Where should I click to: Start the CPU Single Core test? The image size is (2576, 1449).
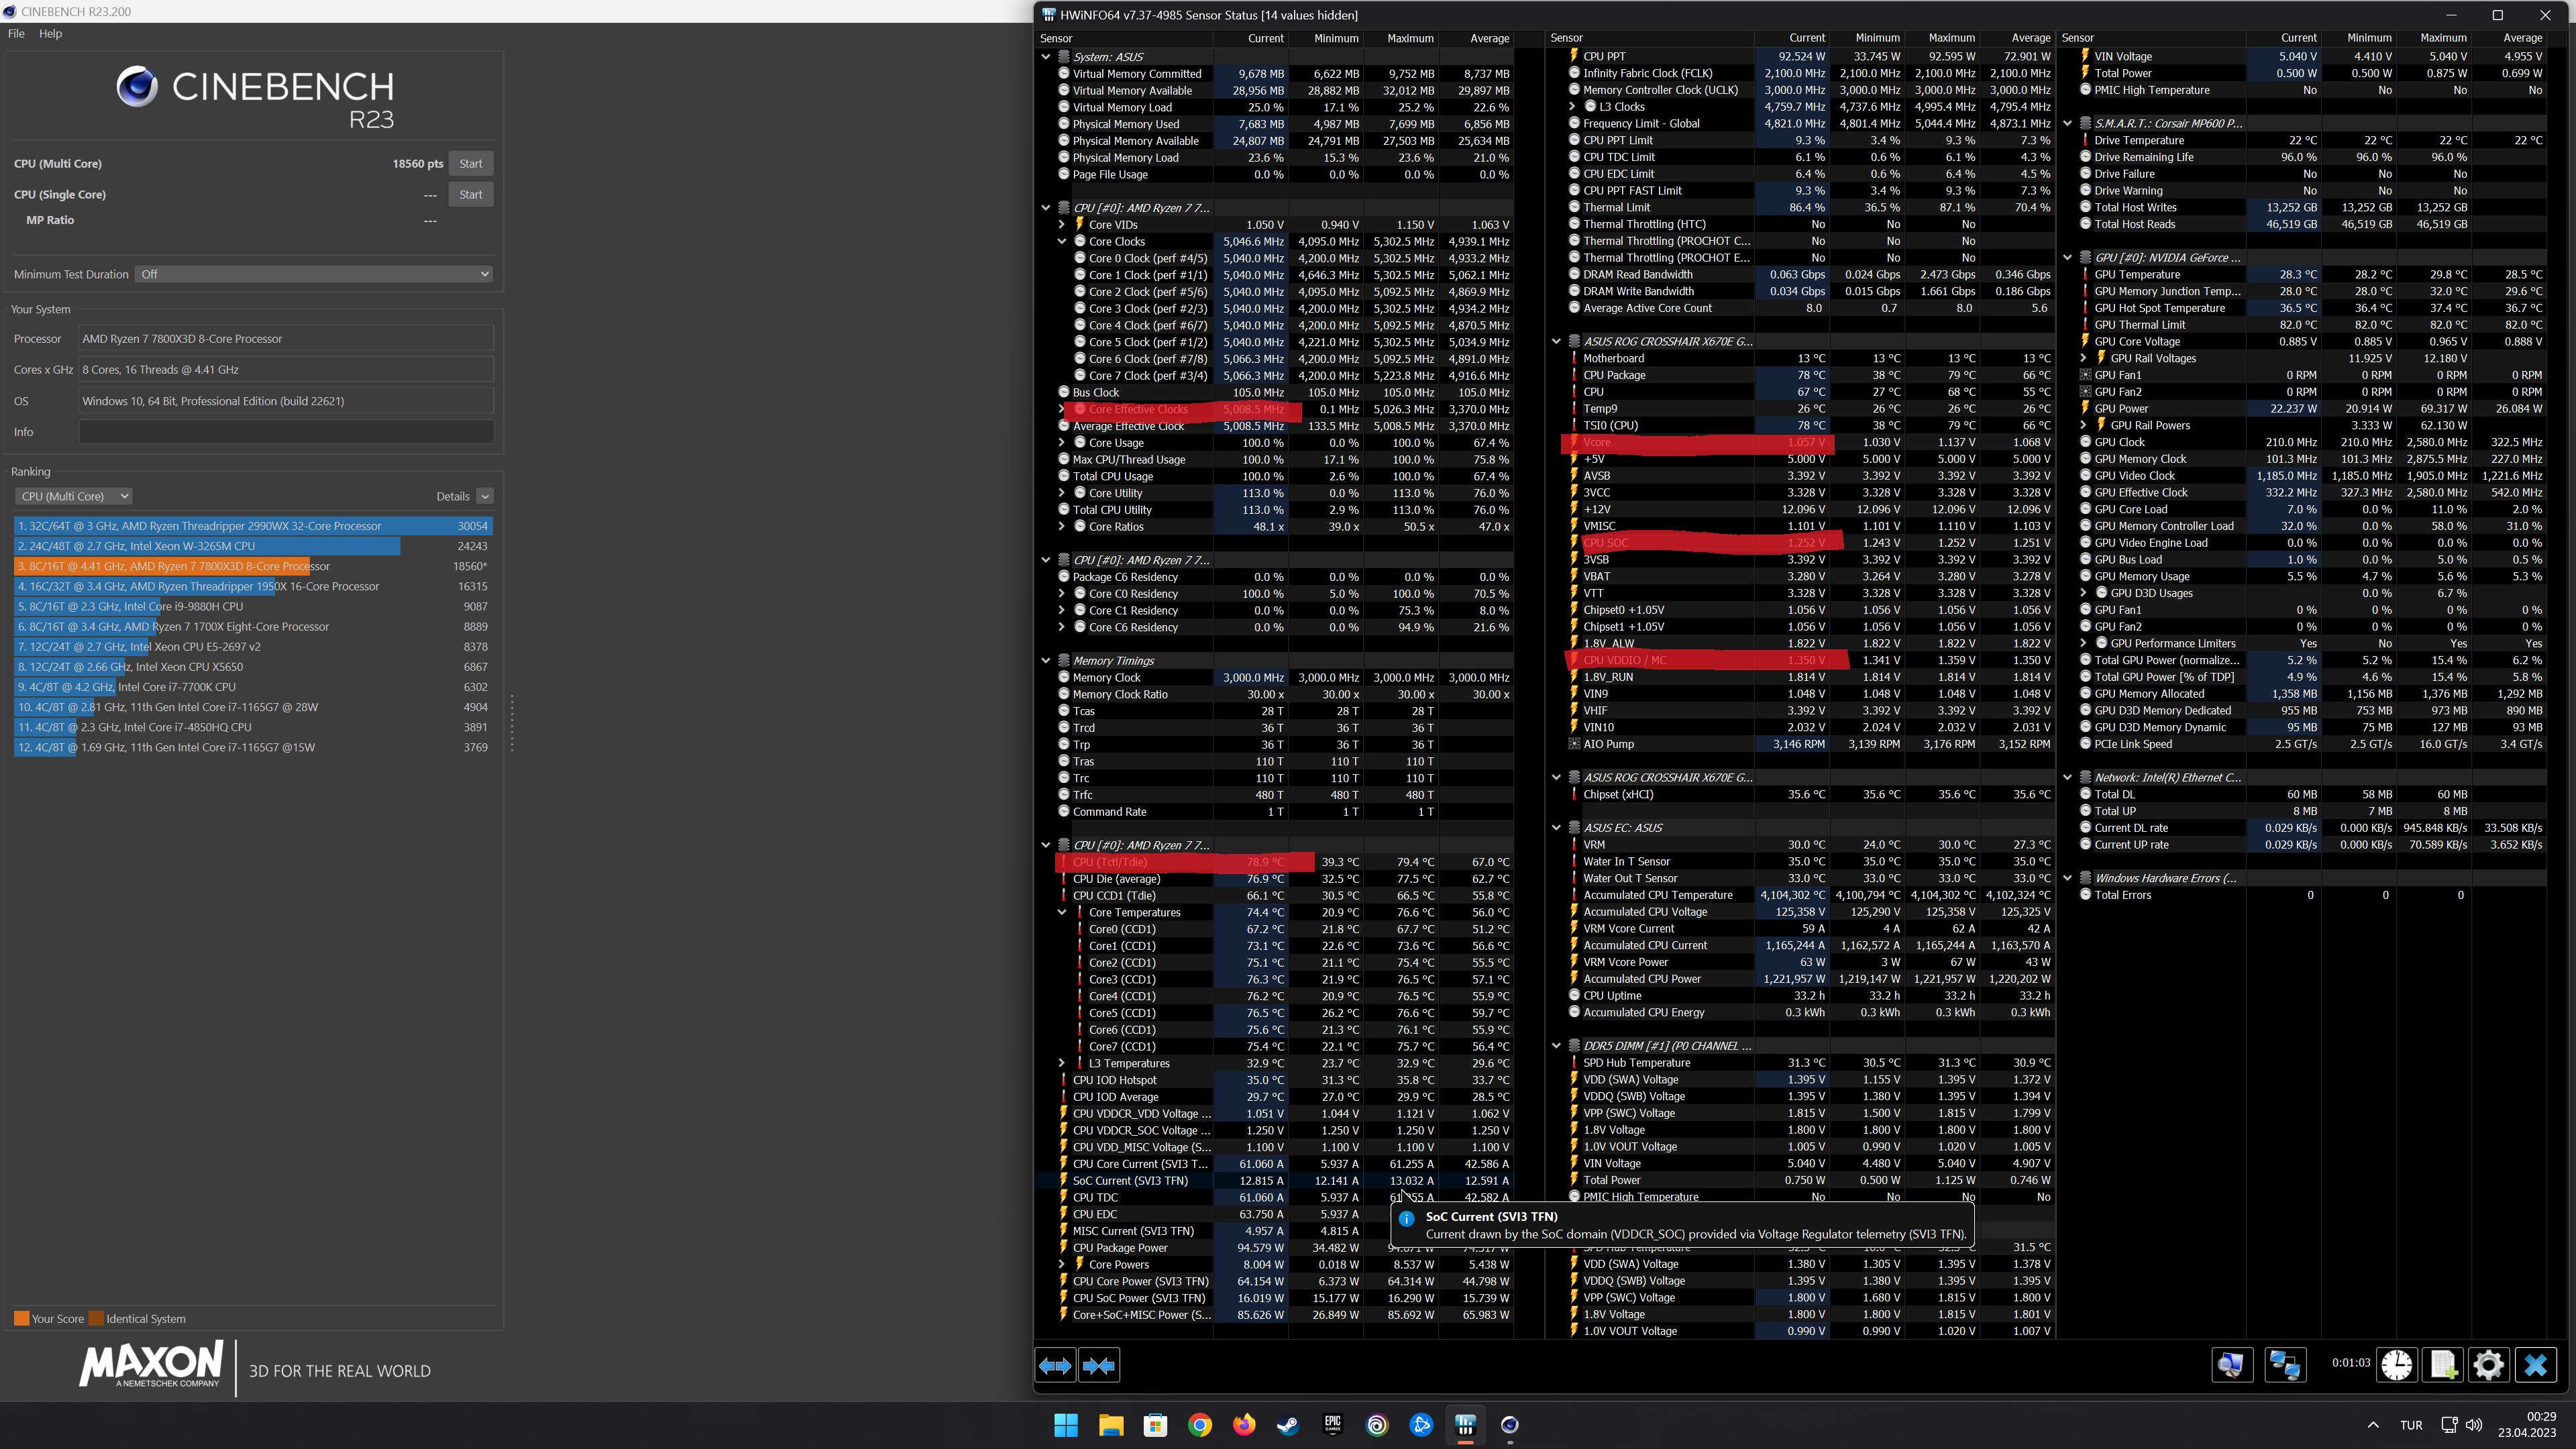471,194
